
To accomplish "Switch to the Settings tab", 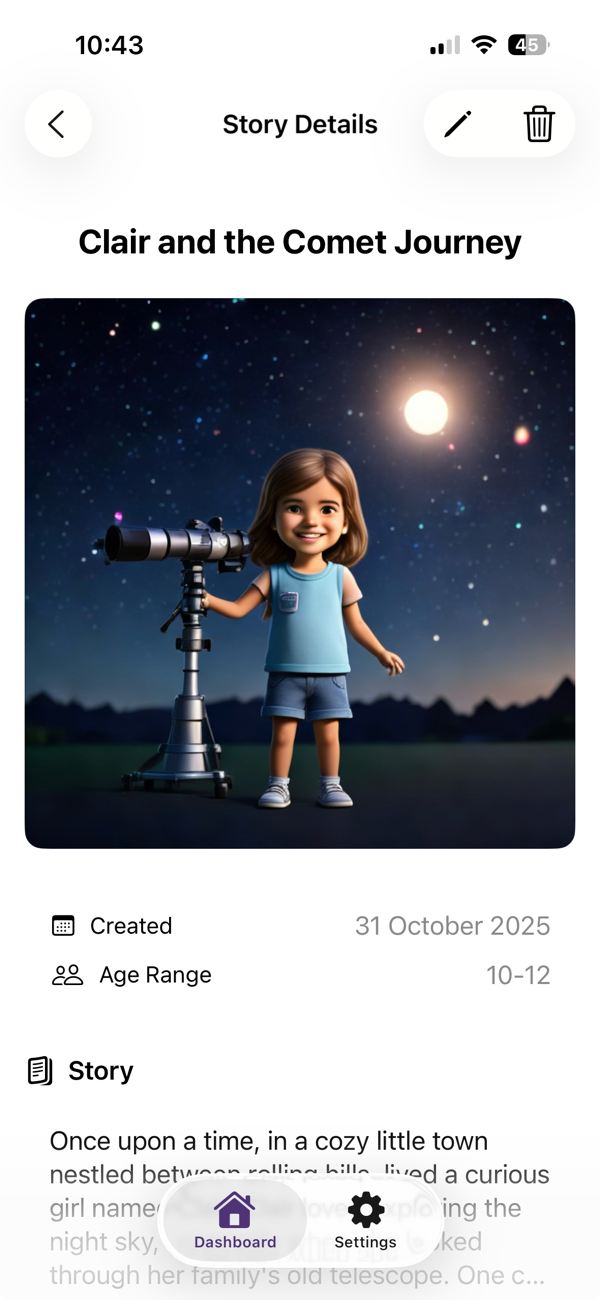I will (x=365, y=1221).
